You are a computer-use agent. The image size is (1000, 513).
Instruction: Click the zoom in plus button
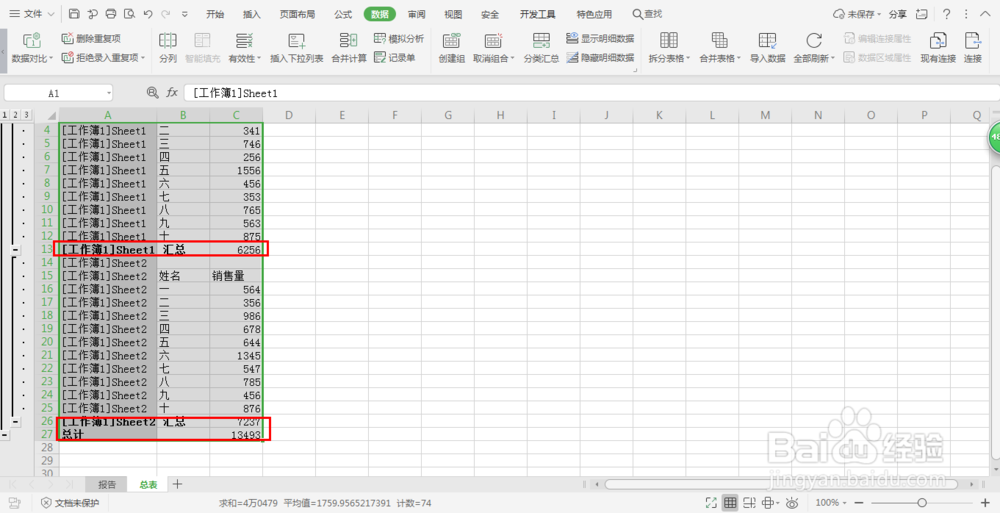(985, 503)
